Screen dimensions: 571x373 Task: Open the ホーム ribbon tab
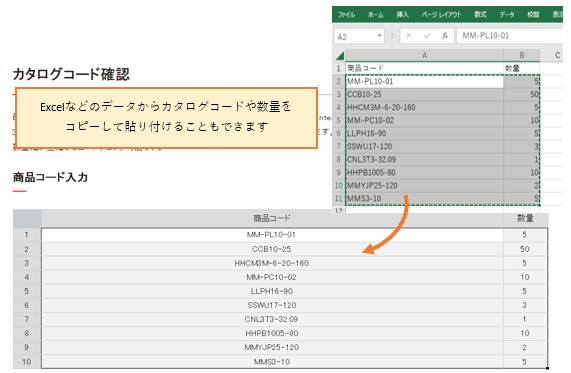coord(375,15)
